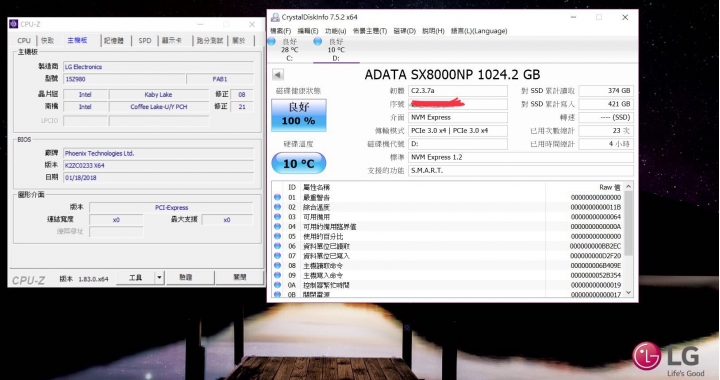Click the Kaby Lake chipset value
The width and height of the screenshot is (720, 380).
[x=158, y=95]
